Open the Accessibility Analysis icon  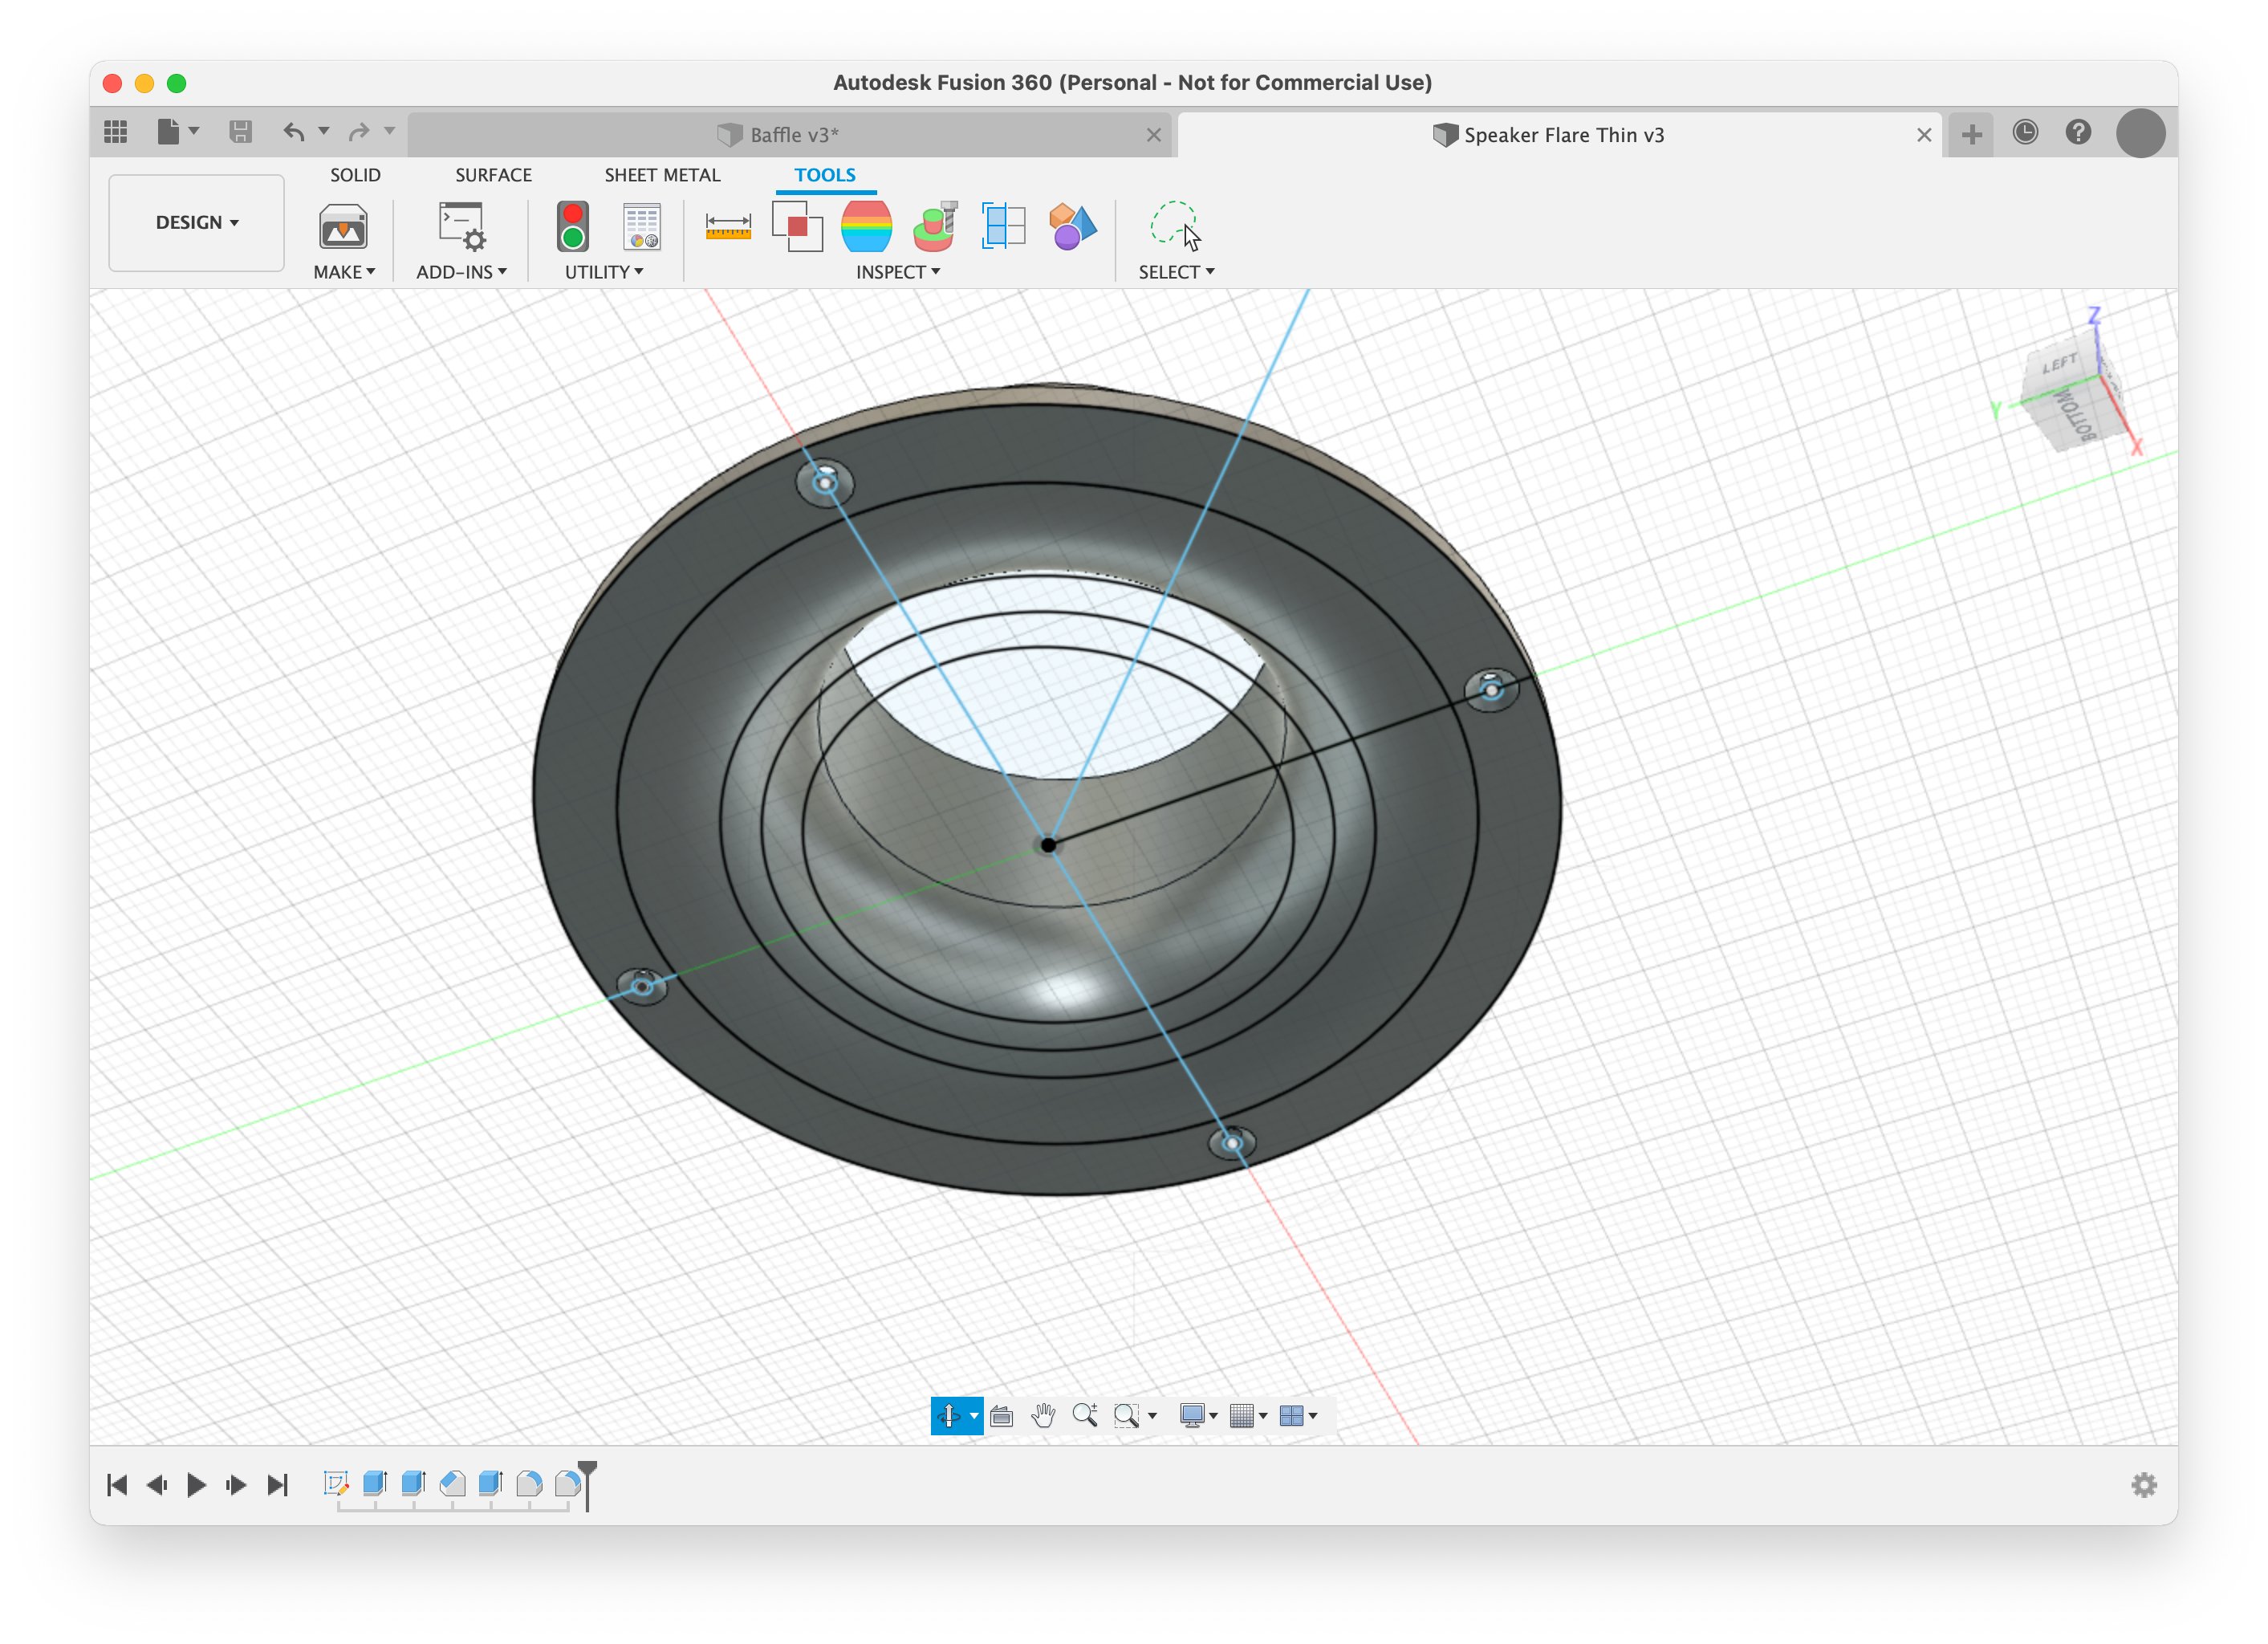(x=936, y=227)
